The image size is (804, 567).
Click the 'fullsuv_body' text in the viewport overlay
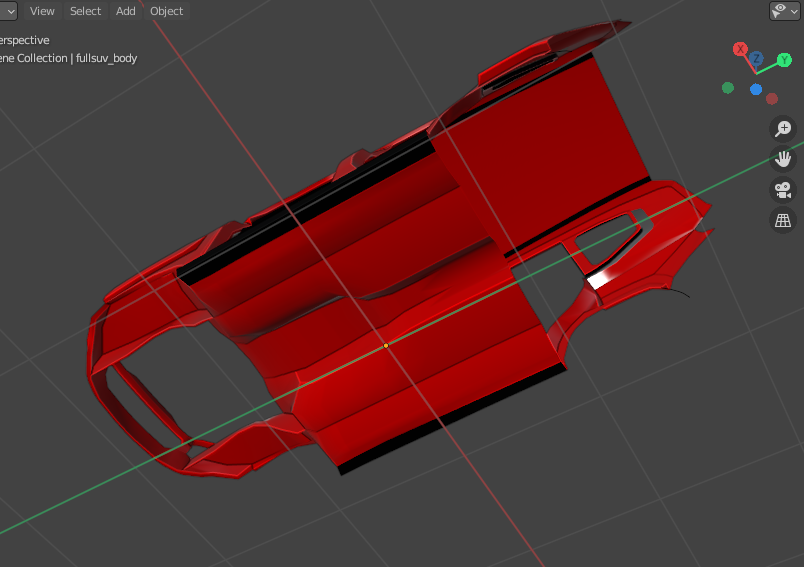[x=106, y=58]
